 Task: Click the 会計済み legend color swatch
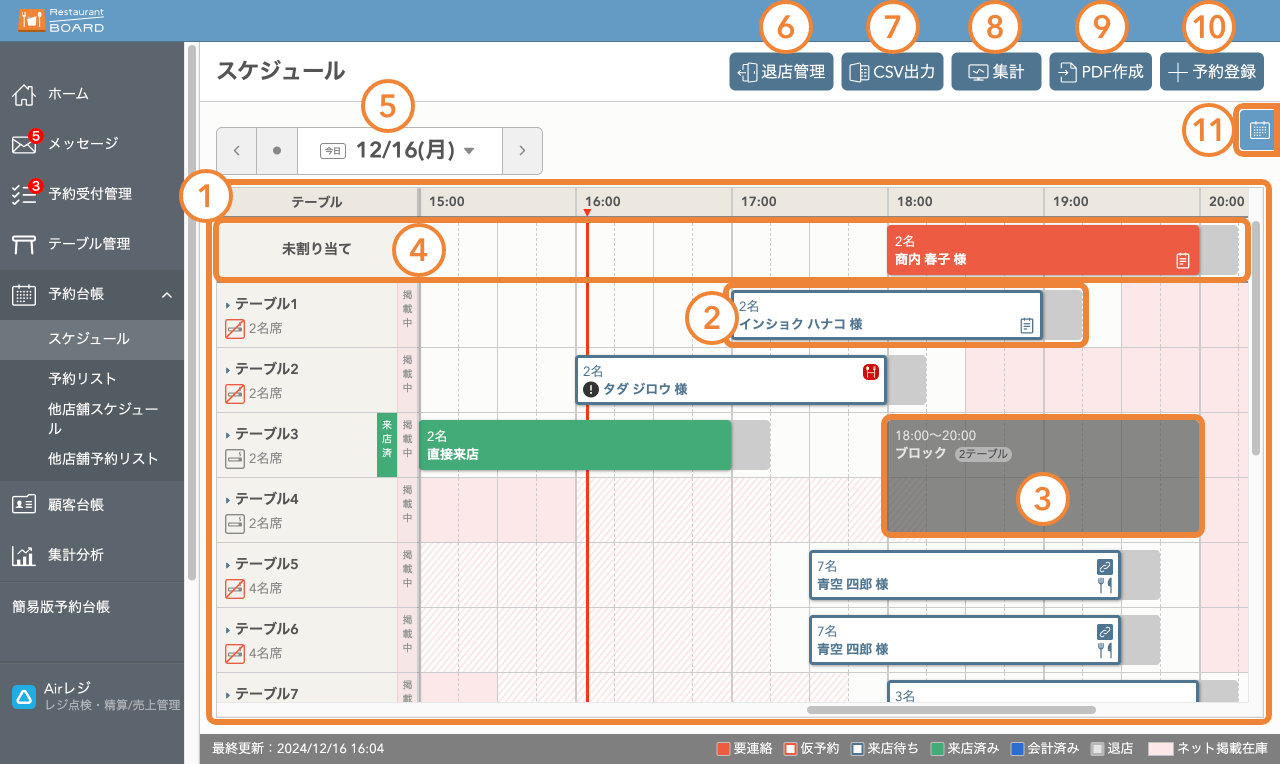pos(1017,749)
